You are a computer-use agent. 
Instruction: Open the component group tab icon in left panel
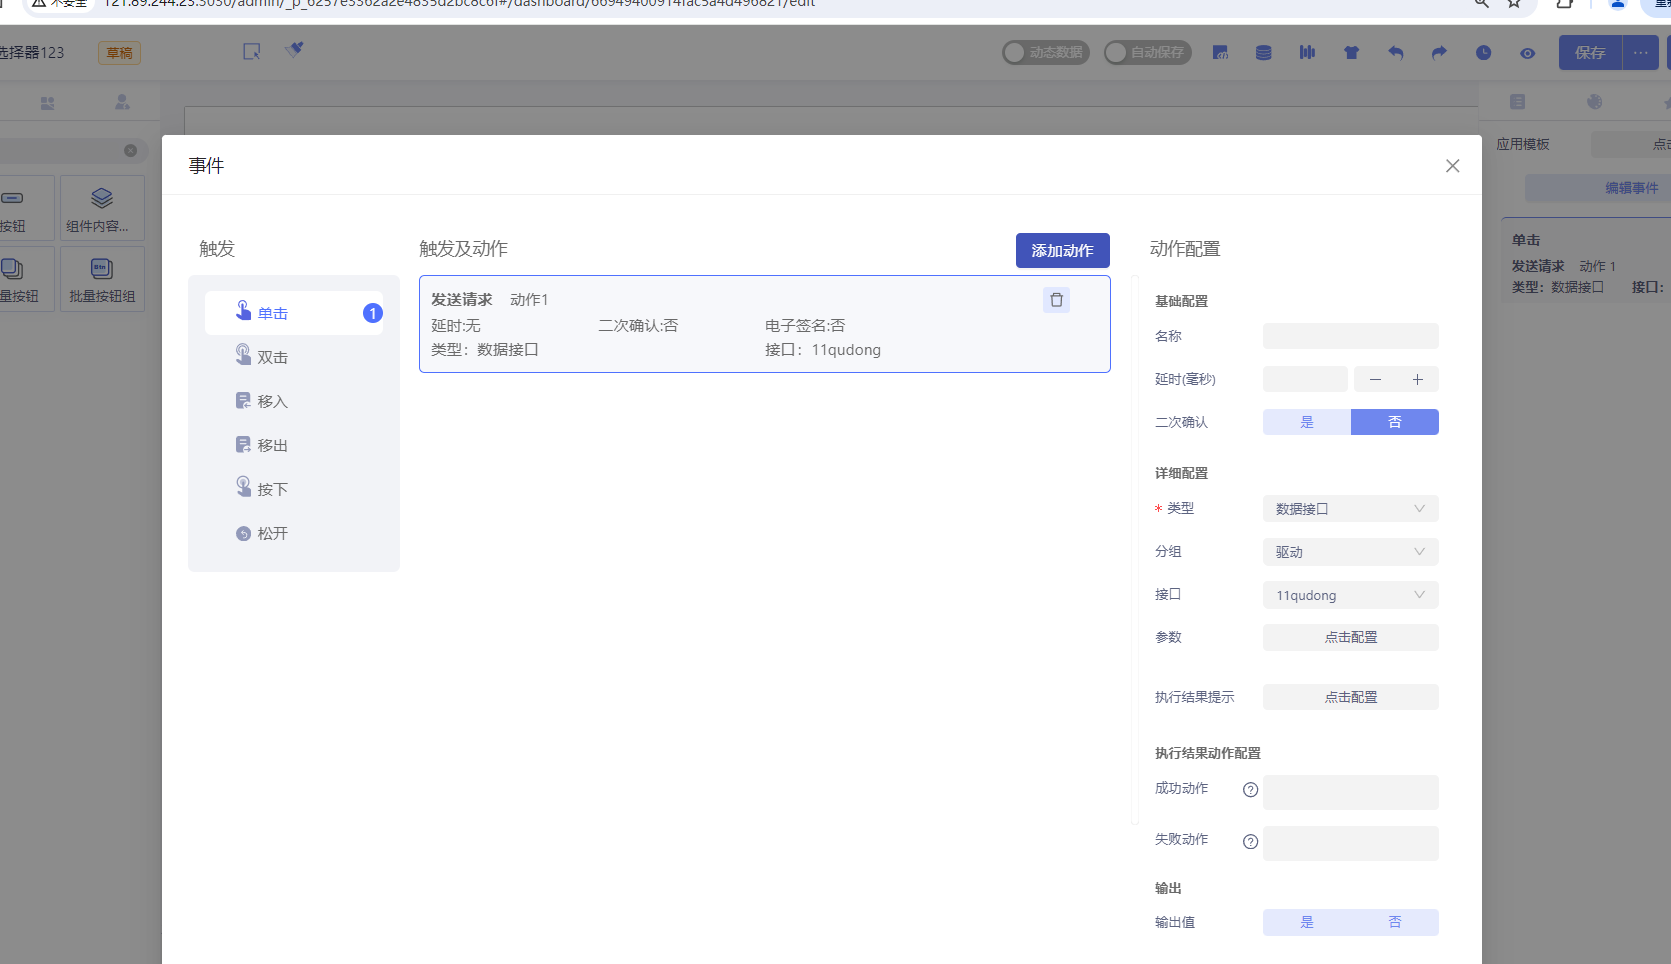point(47,103)
